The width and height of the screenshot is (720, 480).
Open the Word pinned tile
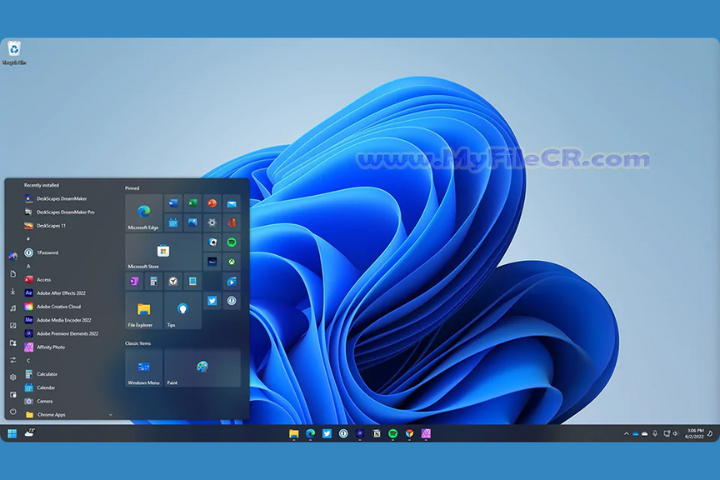click(173, 203)
